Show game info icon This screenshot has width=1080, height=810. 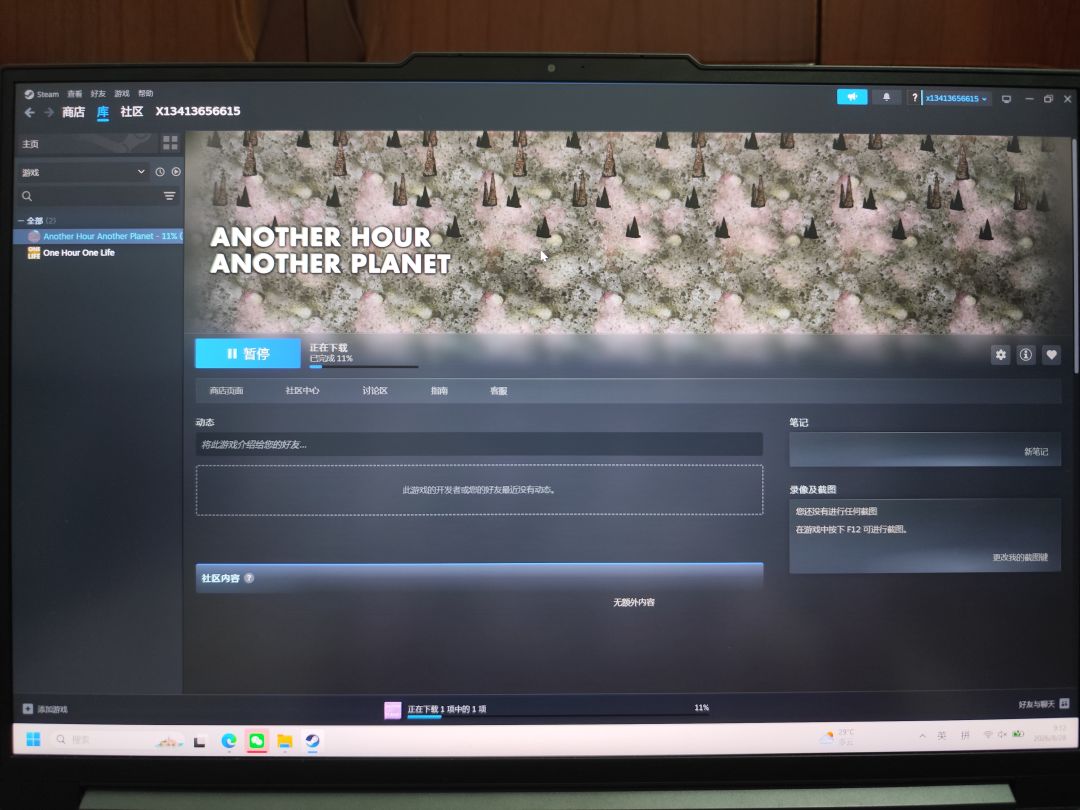(x=1026, y=355)
